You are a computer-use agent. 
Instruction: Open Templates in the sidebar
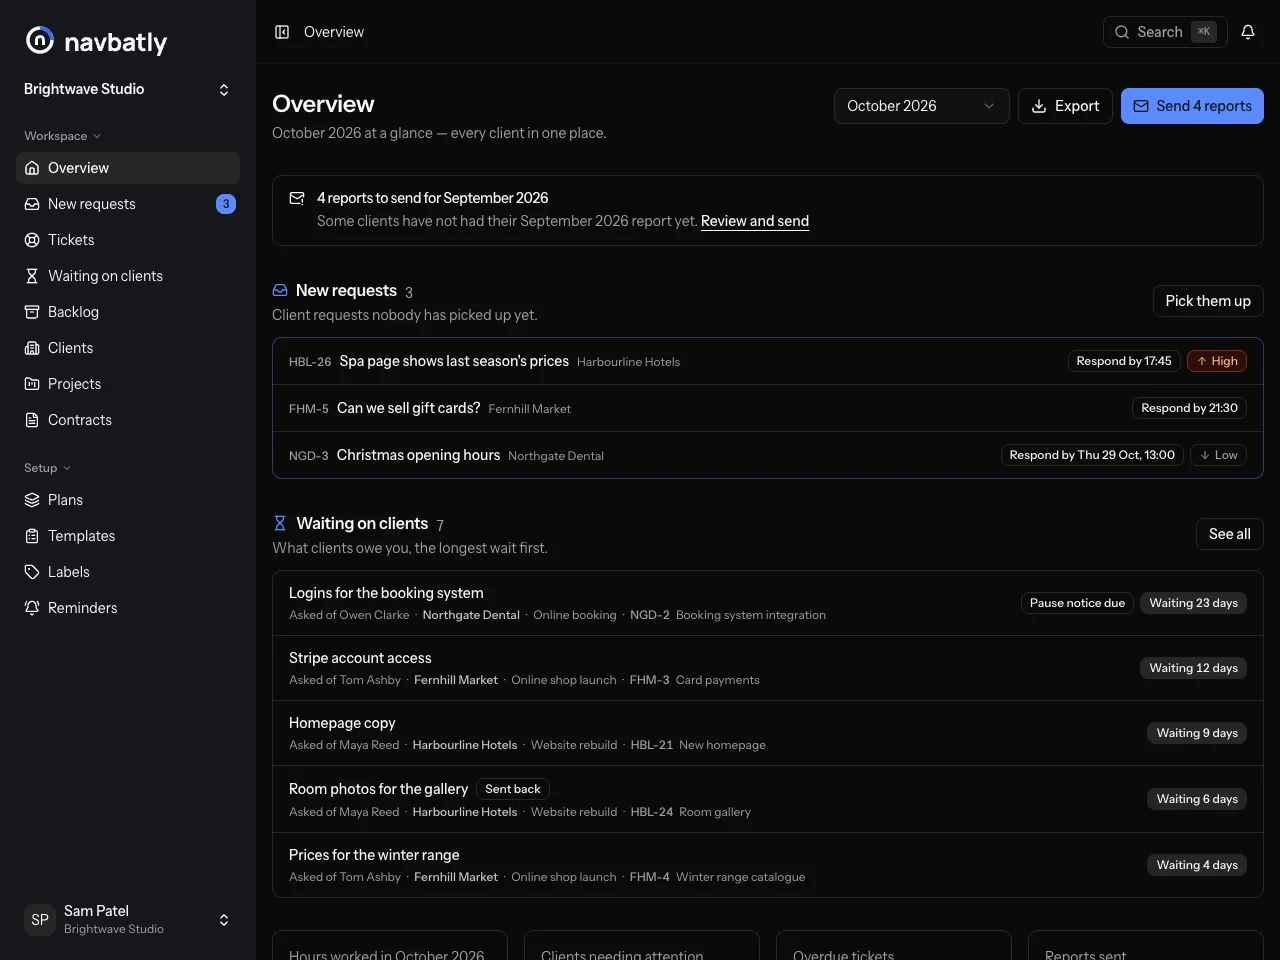pyautogui.click(x=128, y=536)
